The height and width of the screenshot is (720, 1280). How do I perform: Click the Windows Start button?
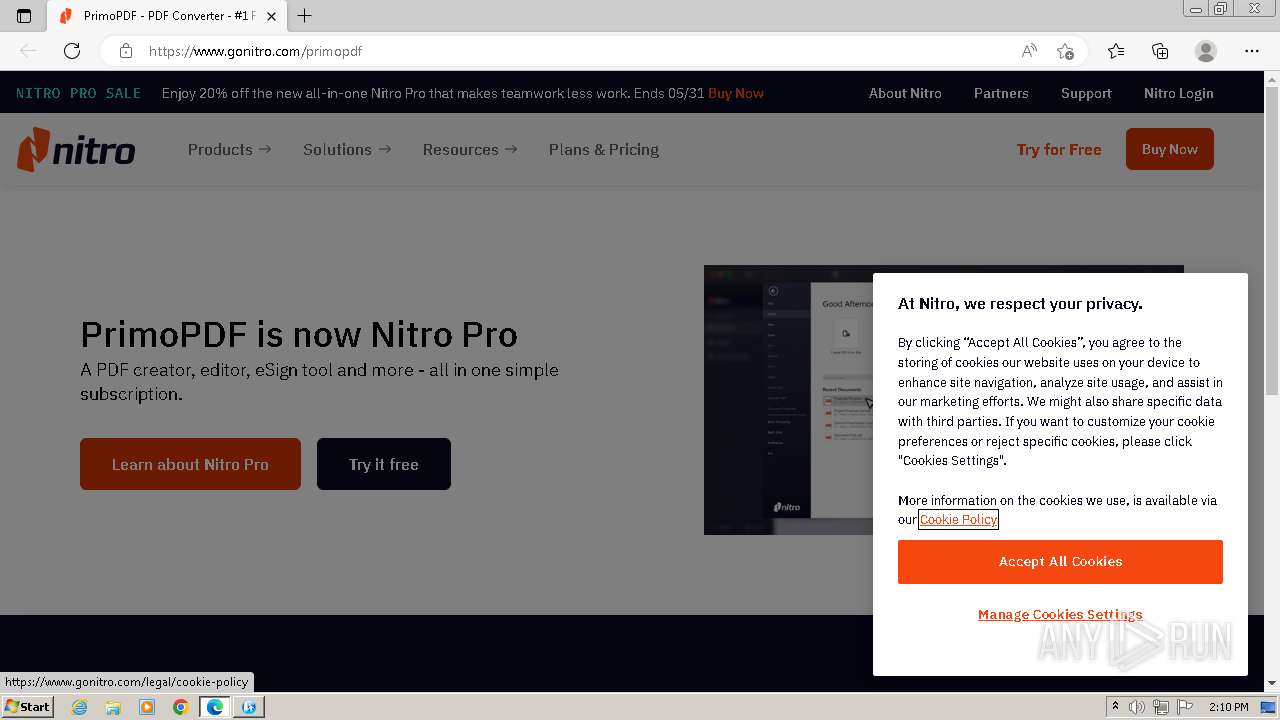click(x=27, y=707)
